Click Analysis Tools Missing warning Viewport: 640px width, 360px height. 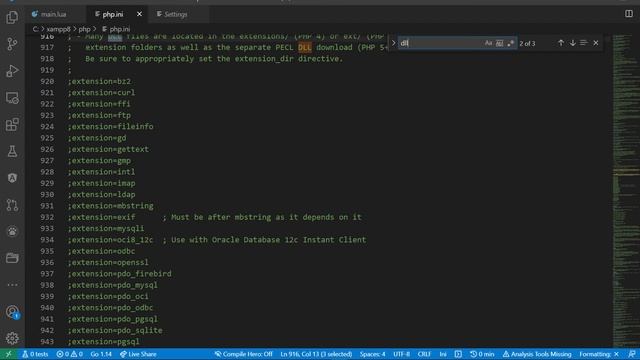click(x=537, y=354)
